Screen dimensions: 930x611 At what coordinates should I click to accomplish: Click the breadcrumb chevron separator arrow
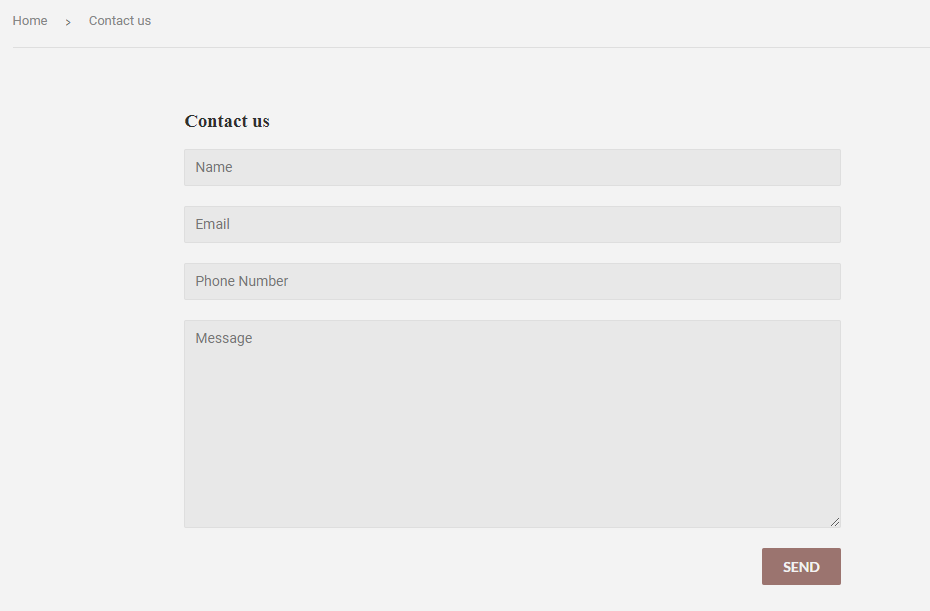click(x=68, y=22)
